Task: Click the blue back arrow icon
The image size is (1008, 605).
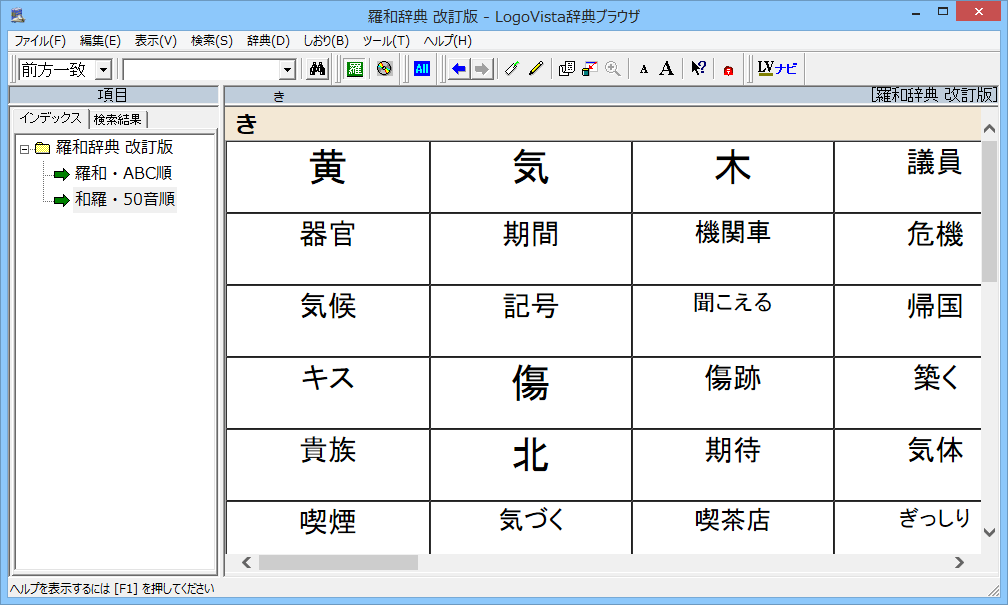Action: click(x=459, y=69)
